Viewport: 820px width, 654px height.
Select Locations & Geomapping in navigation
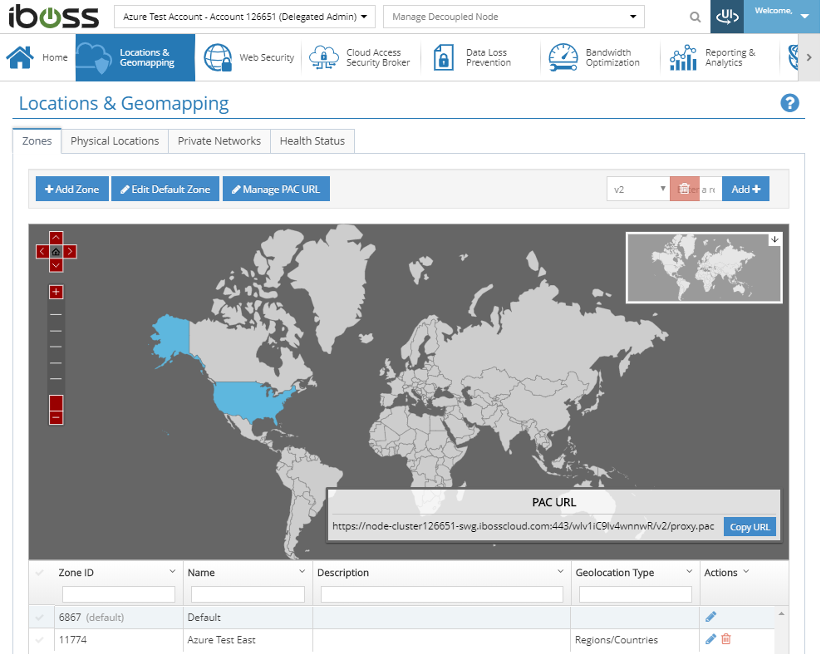click(135, 58)
